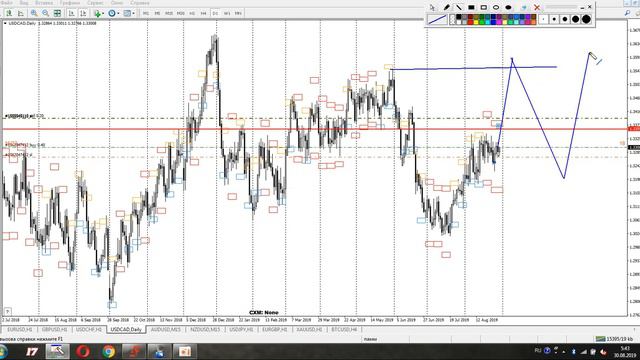Click the blue eraser icon in palette
The image size is (640, 360).
tap(524, 7)
